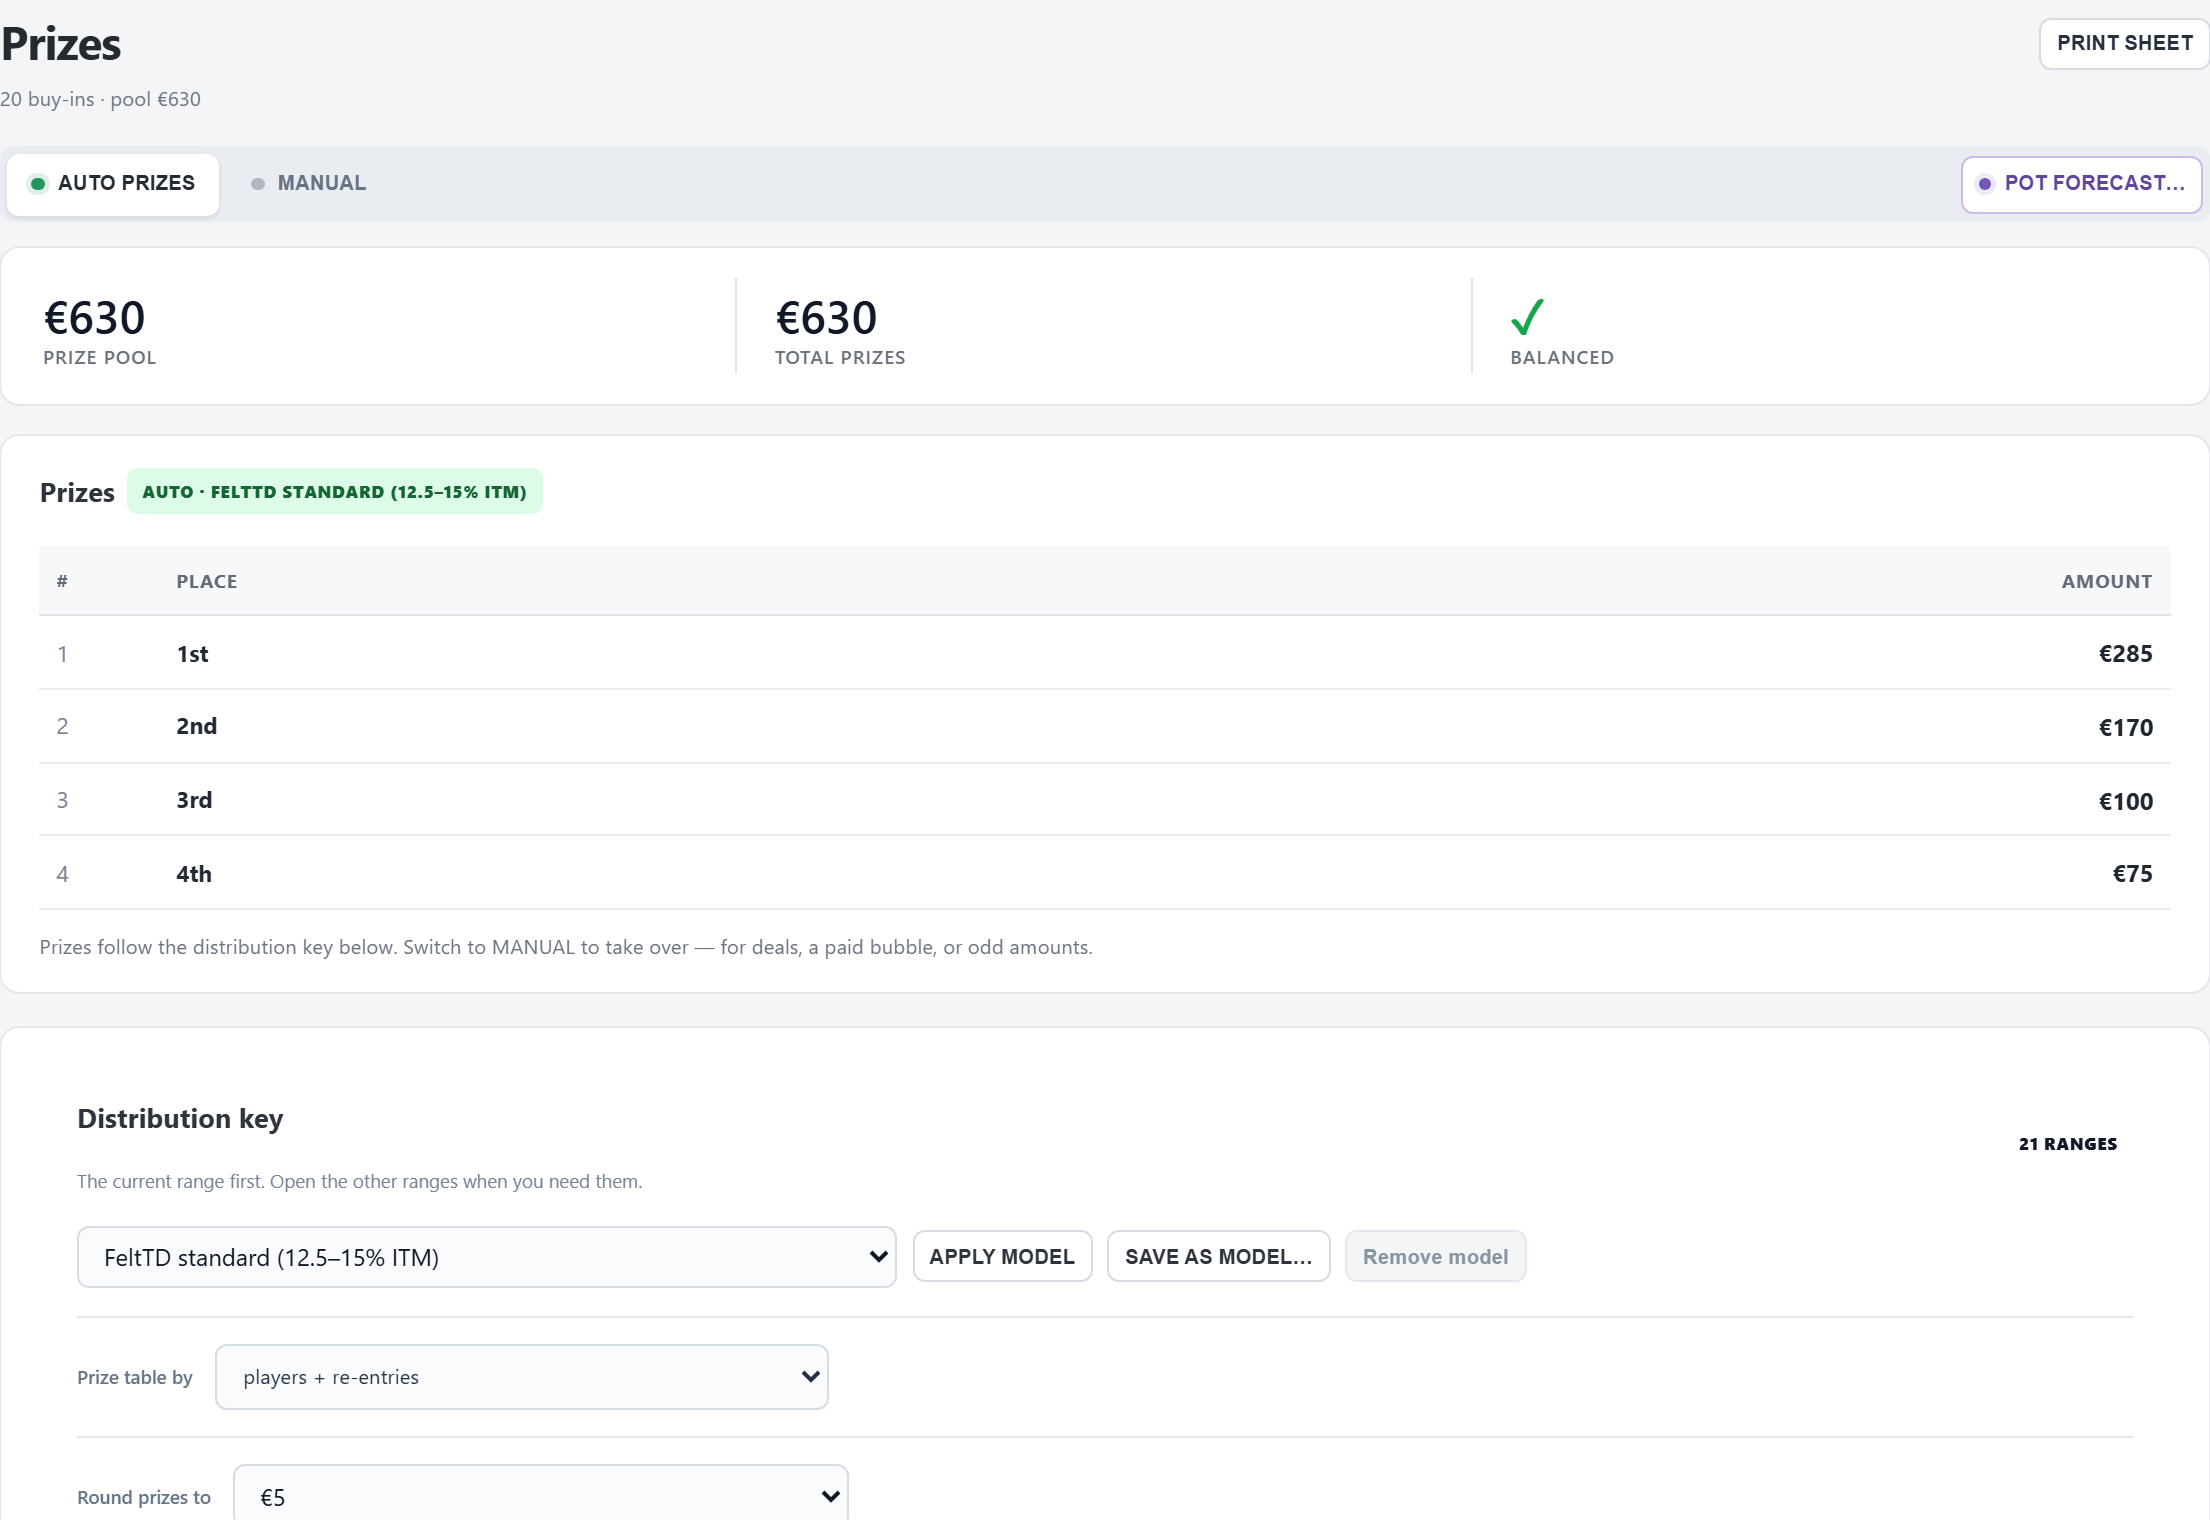Click the AMOUNT column header

coord(2107,582)
